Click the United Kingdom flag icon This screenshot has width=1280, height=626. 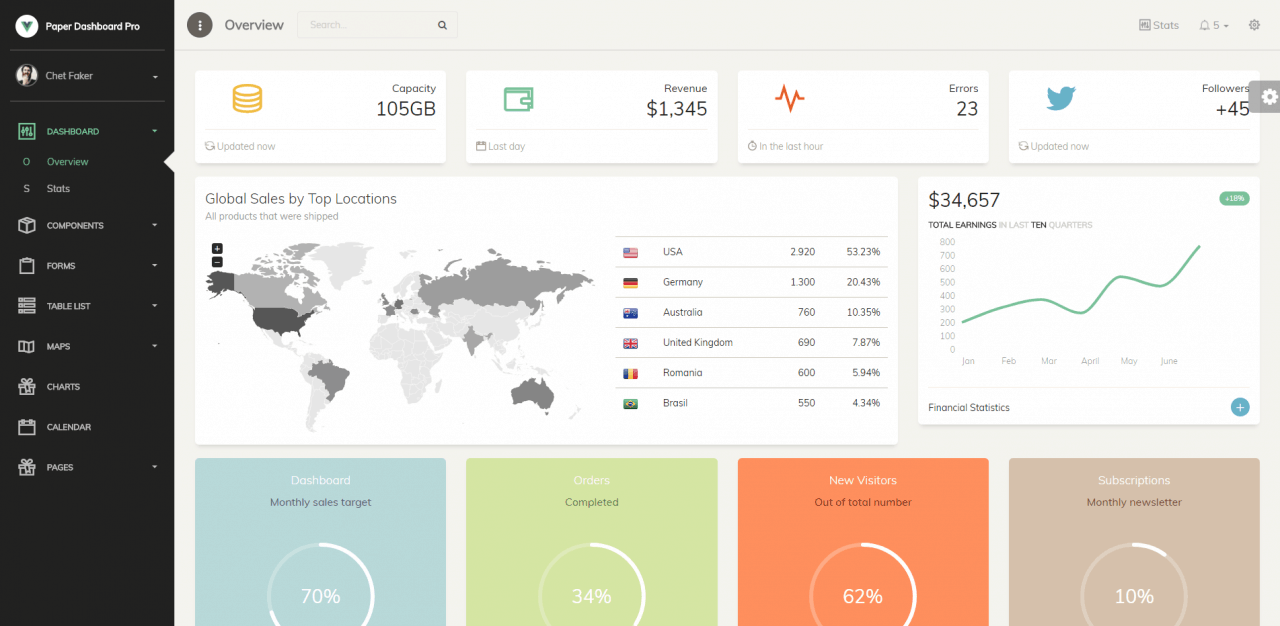click(x=630, y=343)
